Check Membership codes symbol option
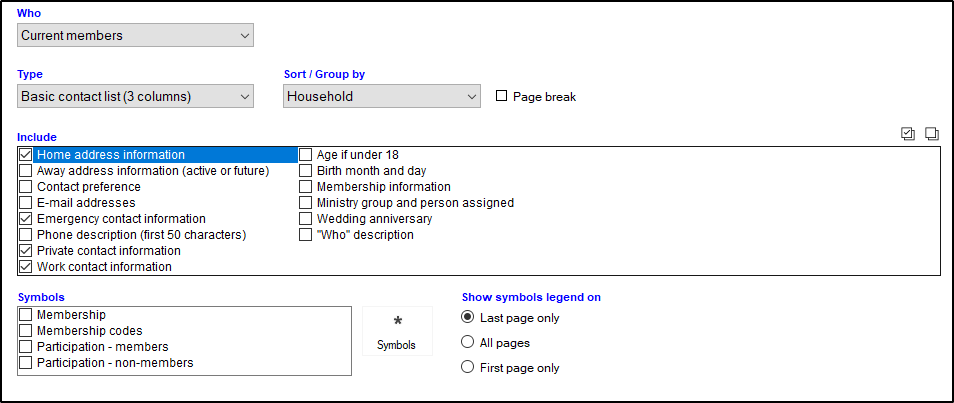Screen dimensions: 954x403 coord(26,331)
